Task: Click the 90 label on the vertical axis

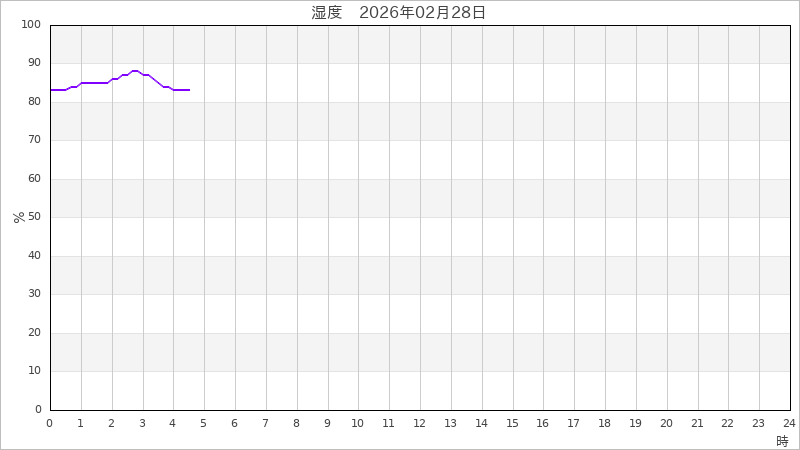Action: click(x=34, y=63)
